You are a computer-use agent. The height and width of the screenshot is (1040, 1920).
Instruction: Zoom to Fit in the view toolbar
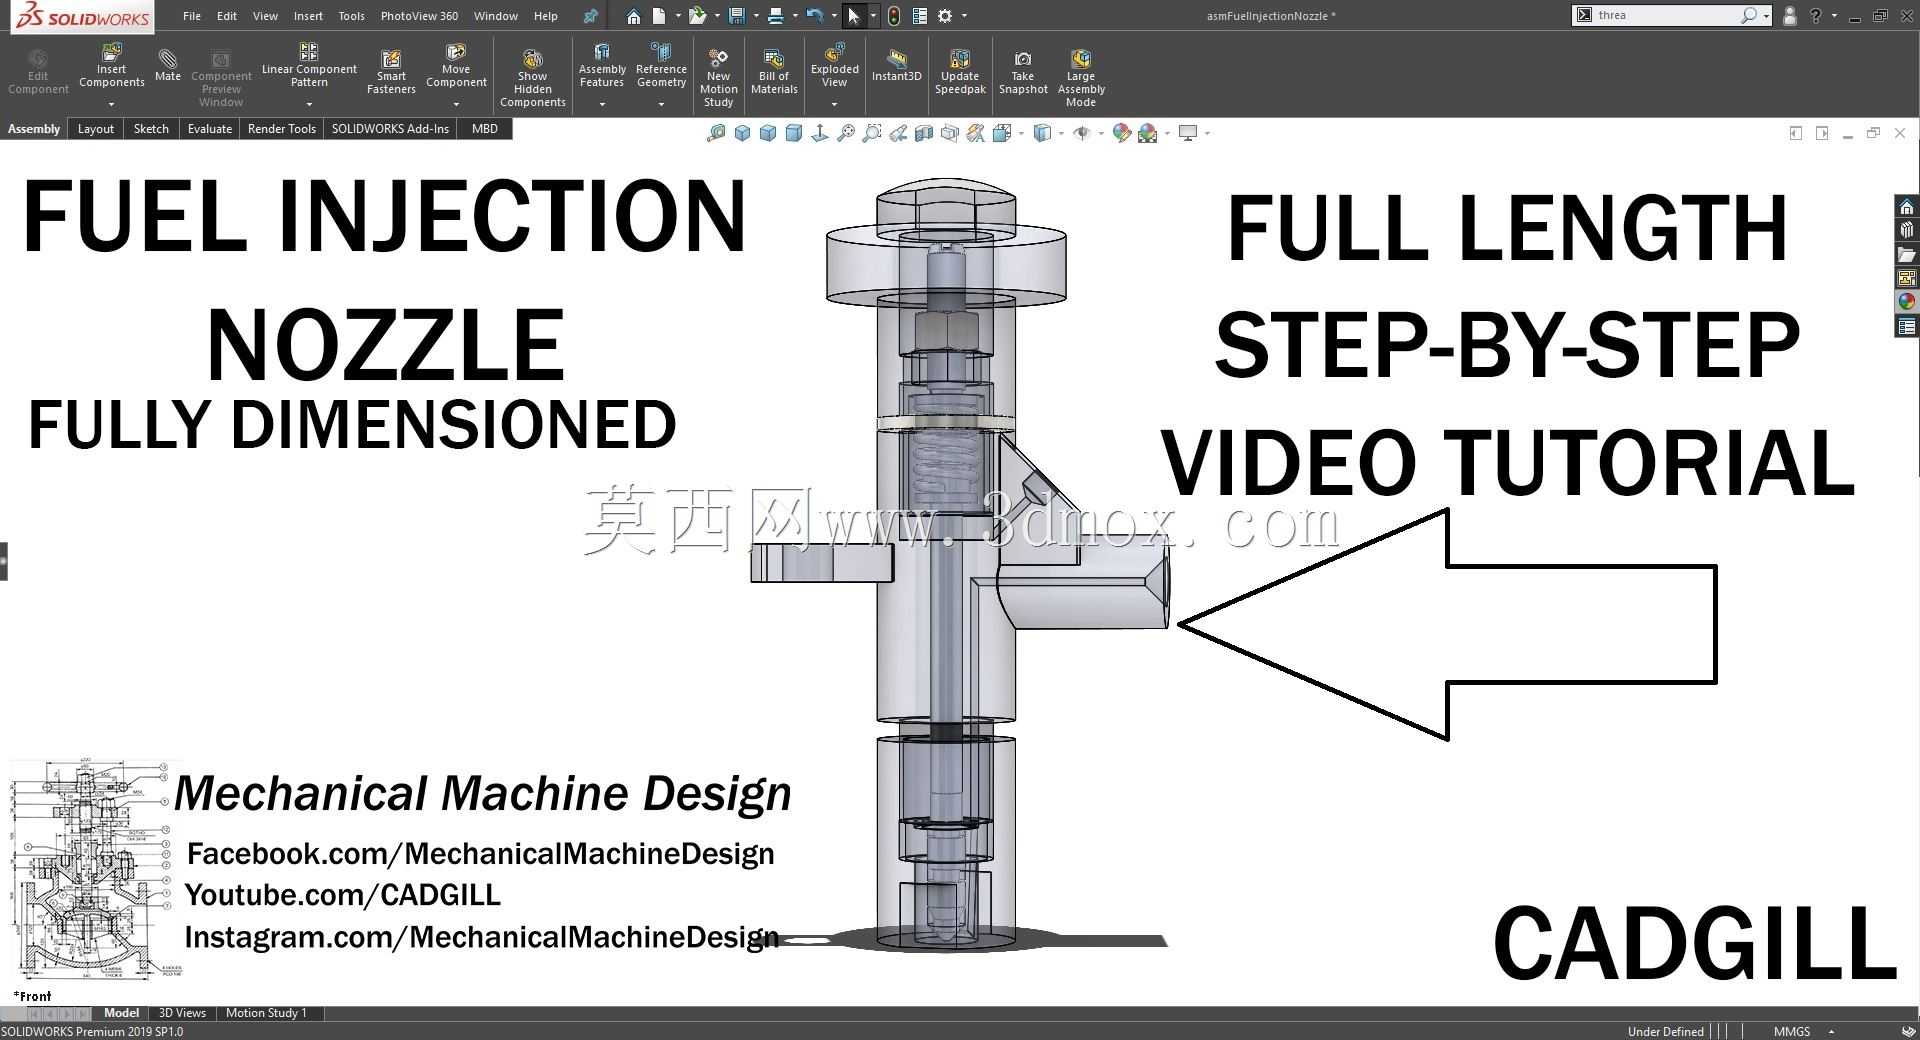point(846,133)
